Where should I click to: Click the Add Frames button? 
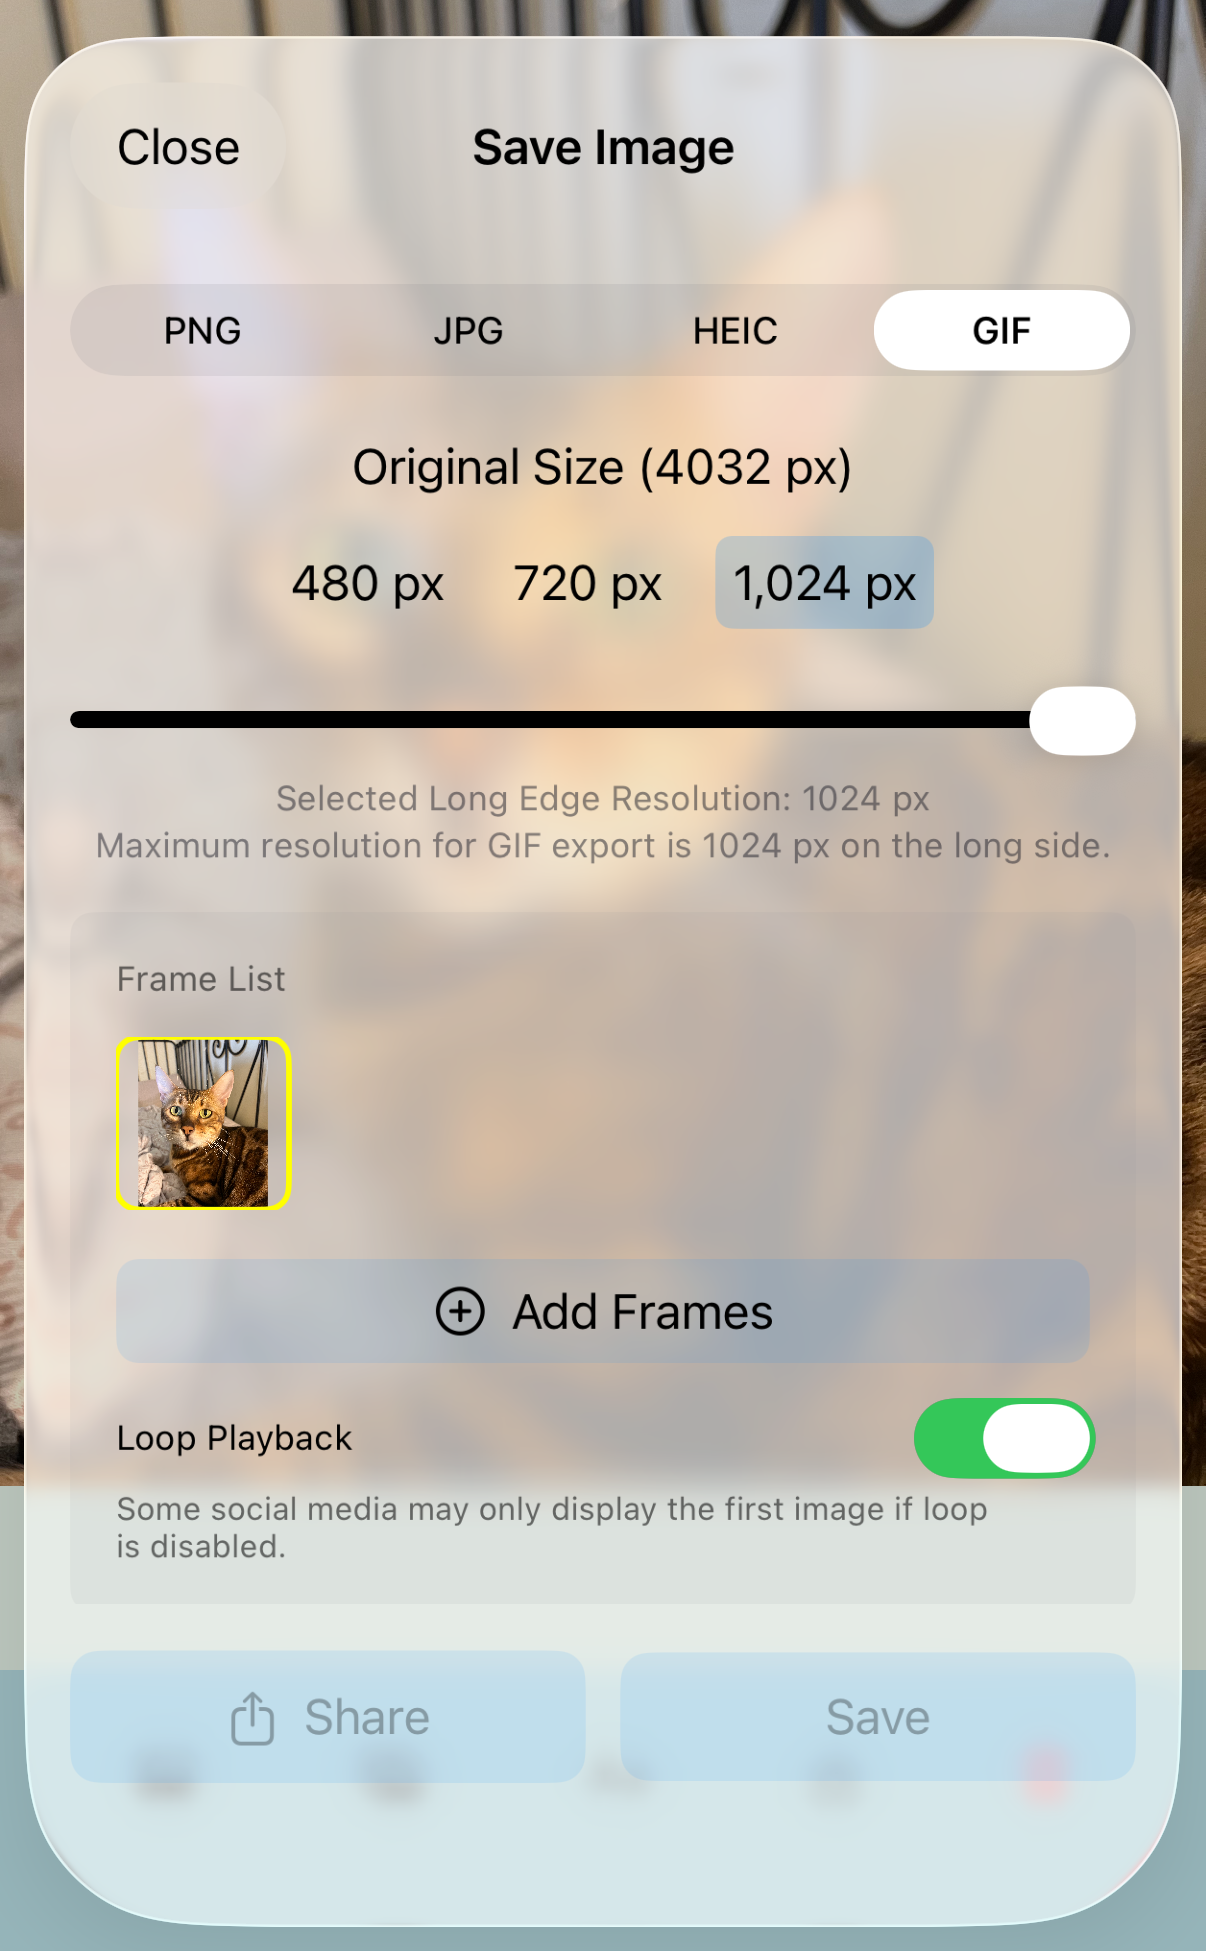click(x=603, y=1311)
